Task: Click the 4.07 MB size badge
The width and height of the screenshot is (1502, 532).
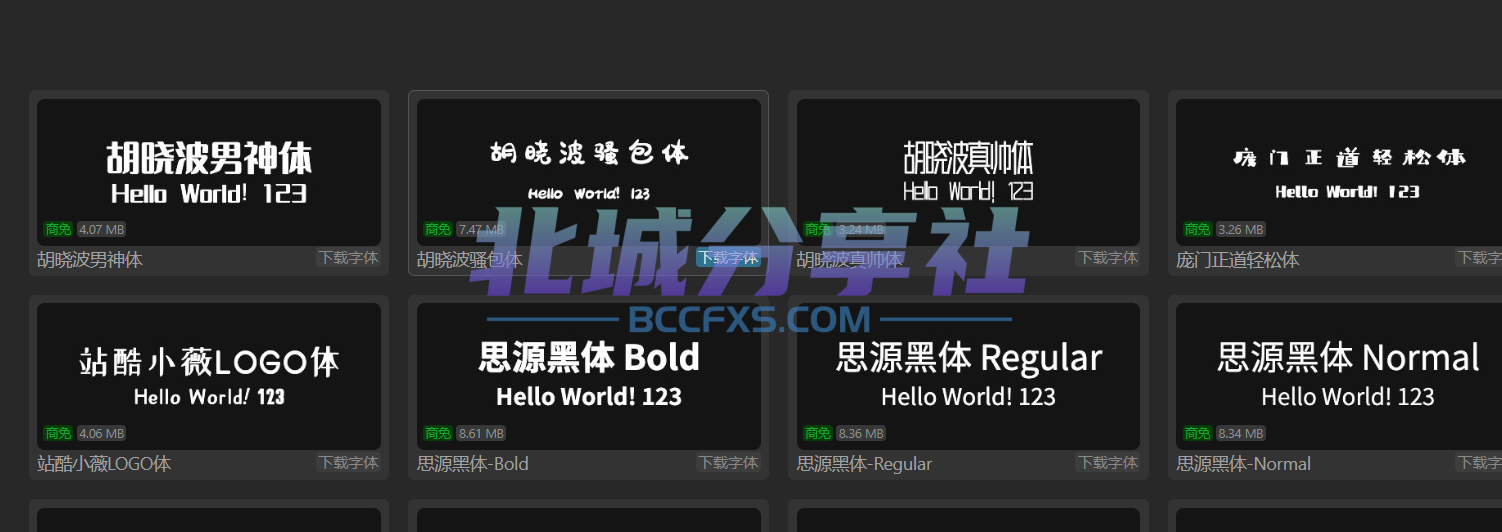Action: tap(102, 229)
